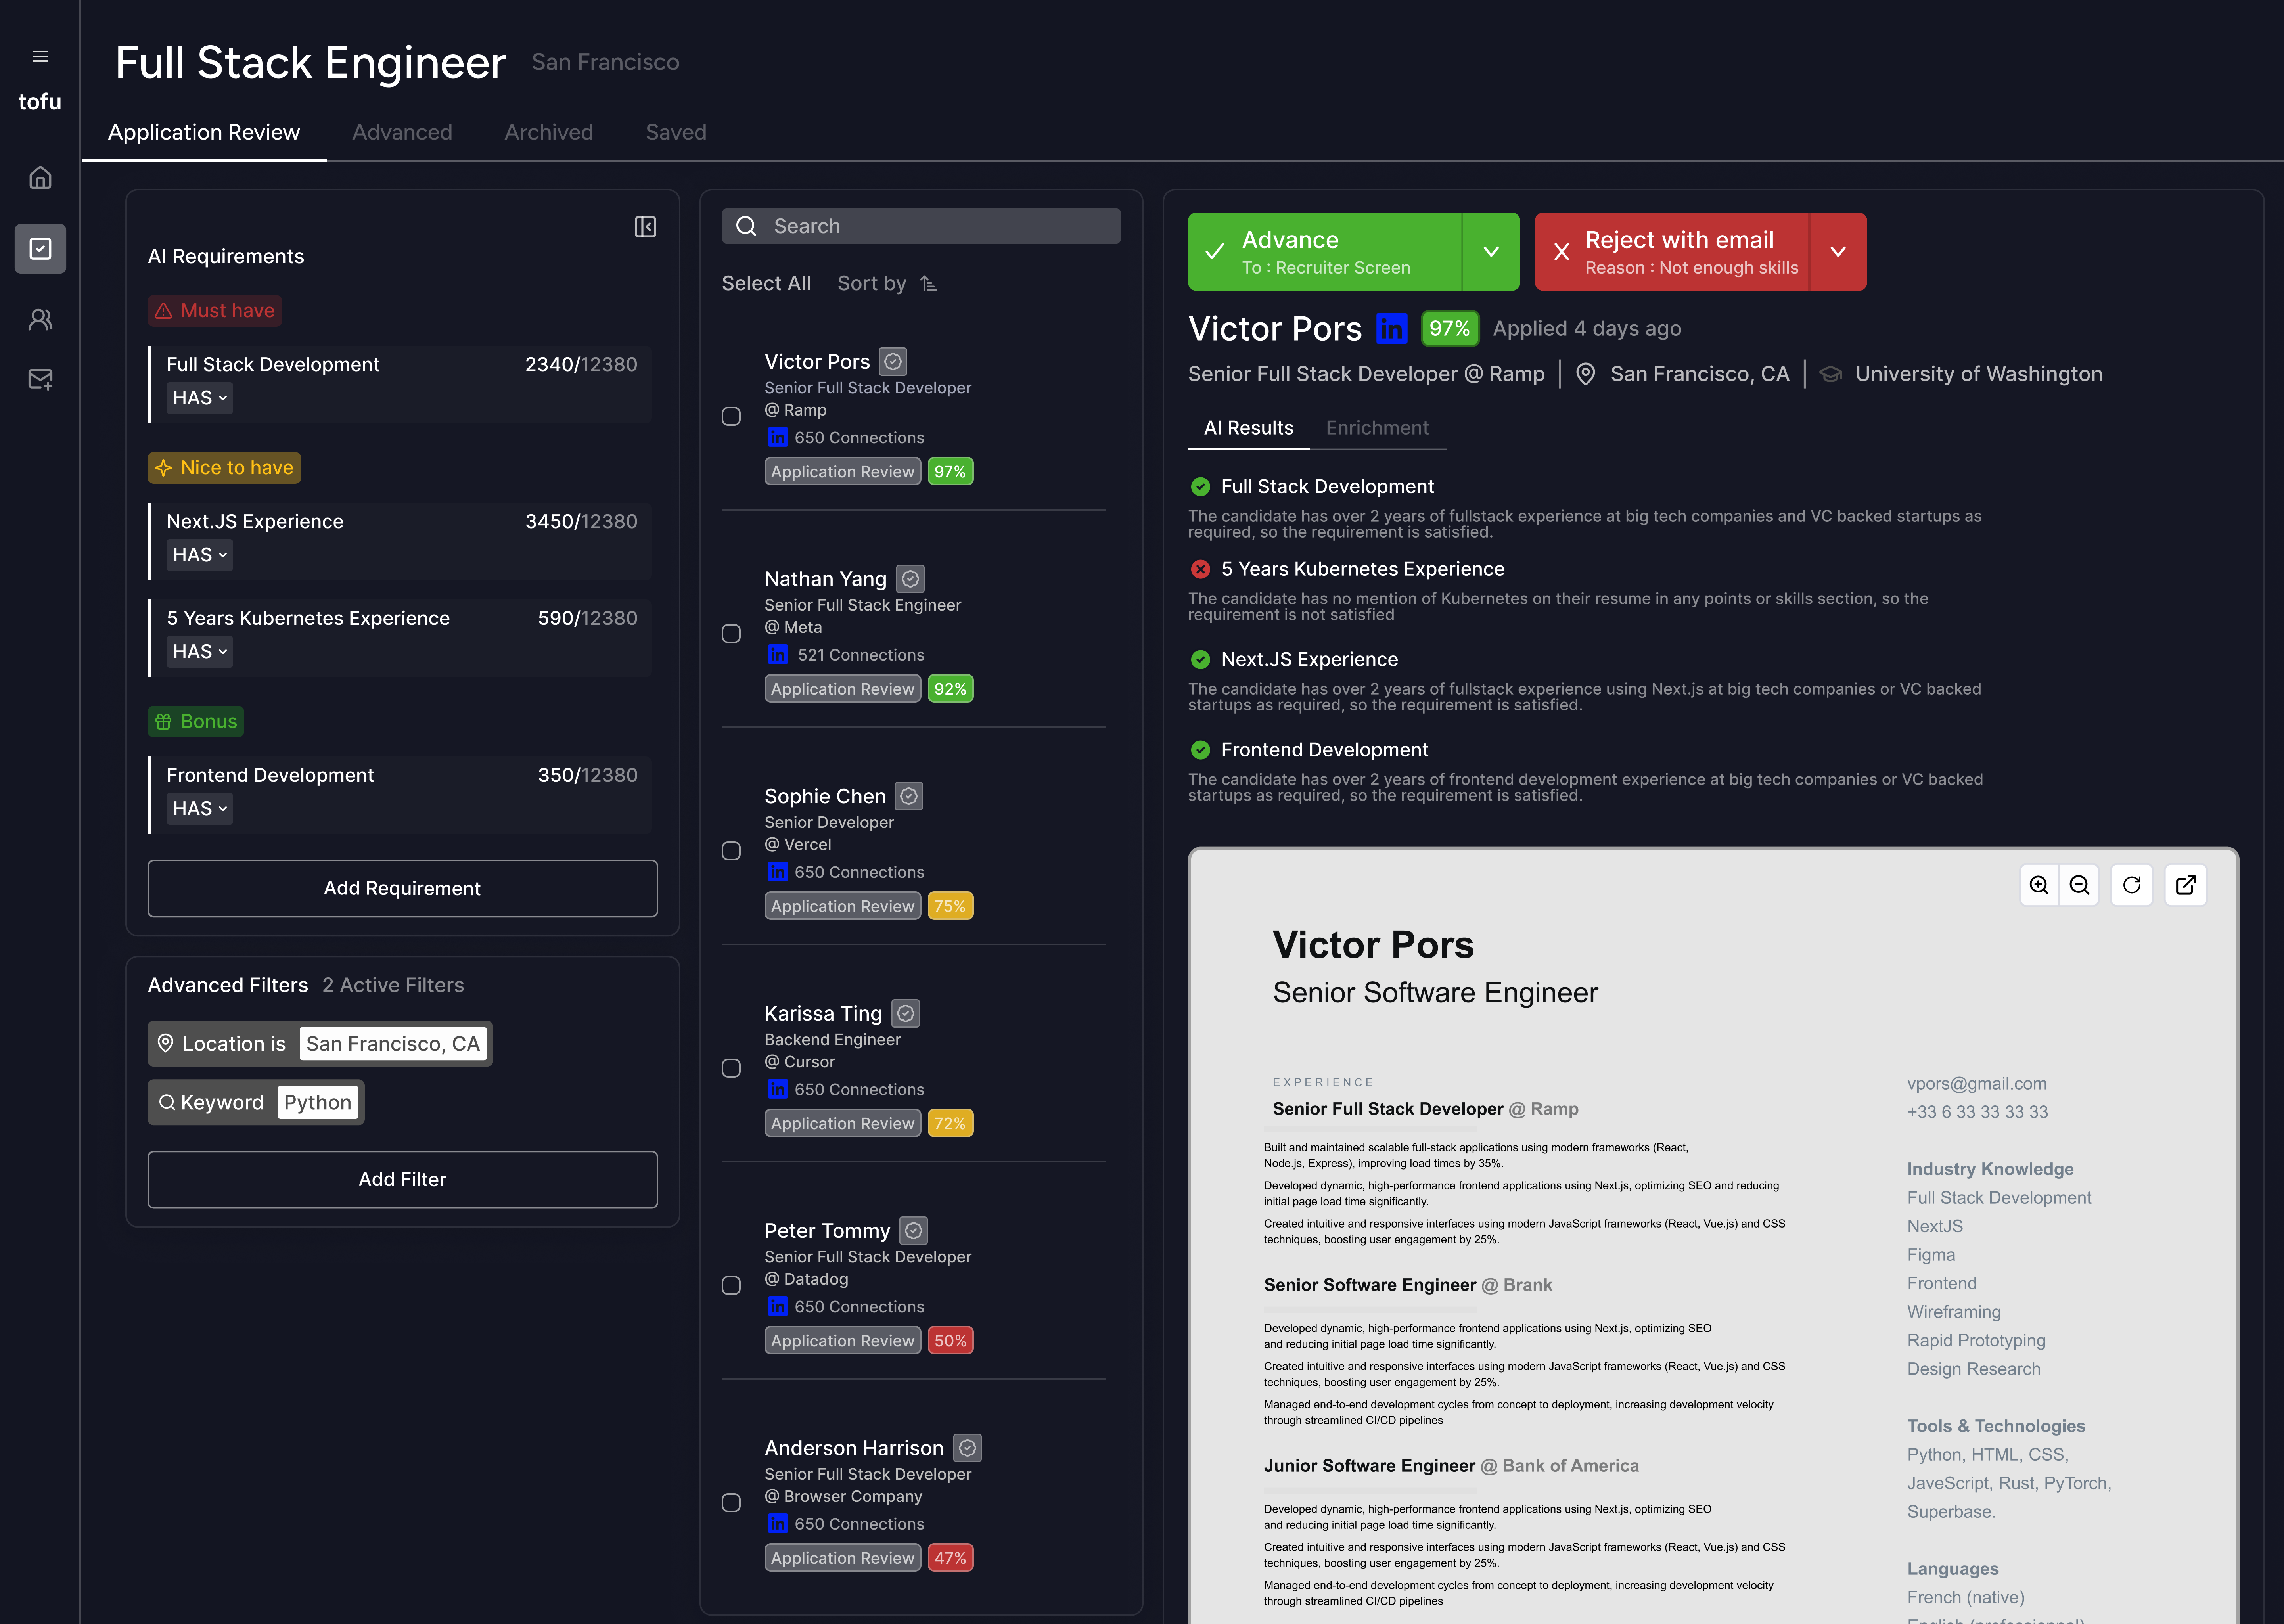Screen dimensions: 2284x1624
Task: Click Add Filter button
Action: [x=403, y=1179]
